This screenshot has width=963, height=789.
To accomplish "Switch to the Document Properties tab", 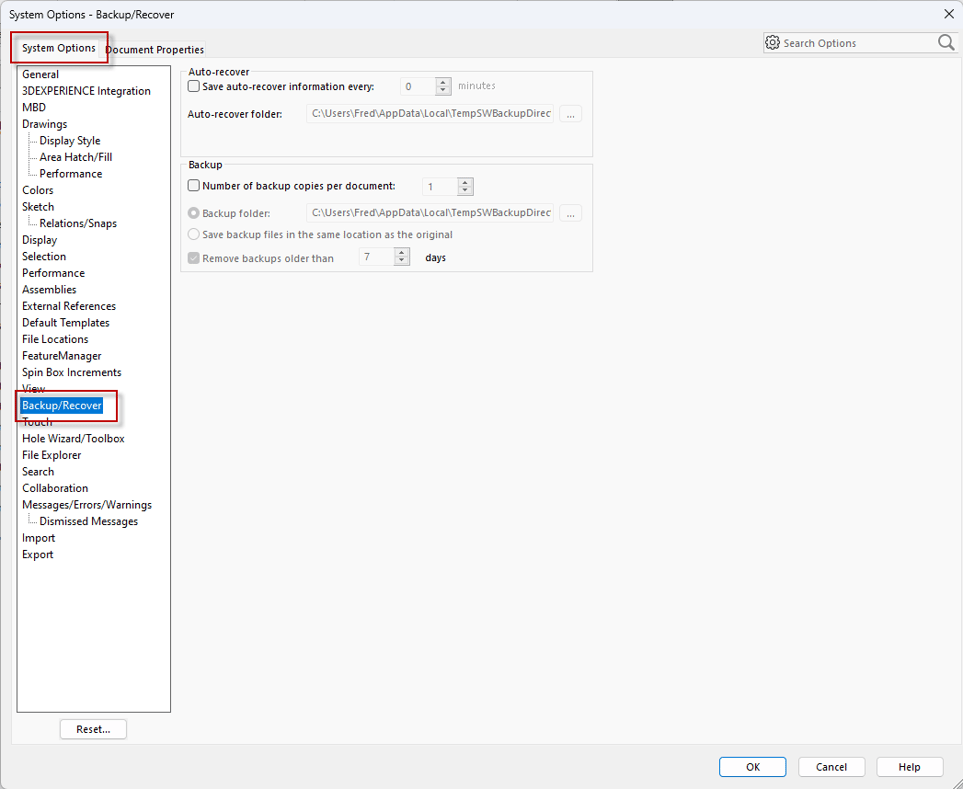I will 154,49.
